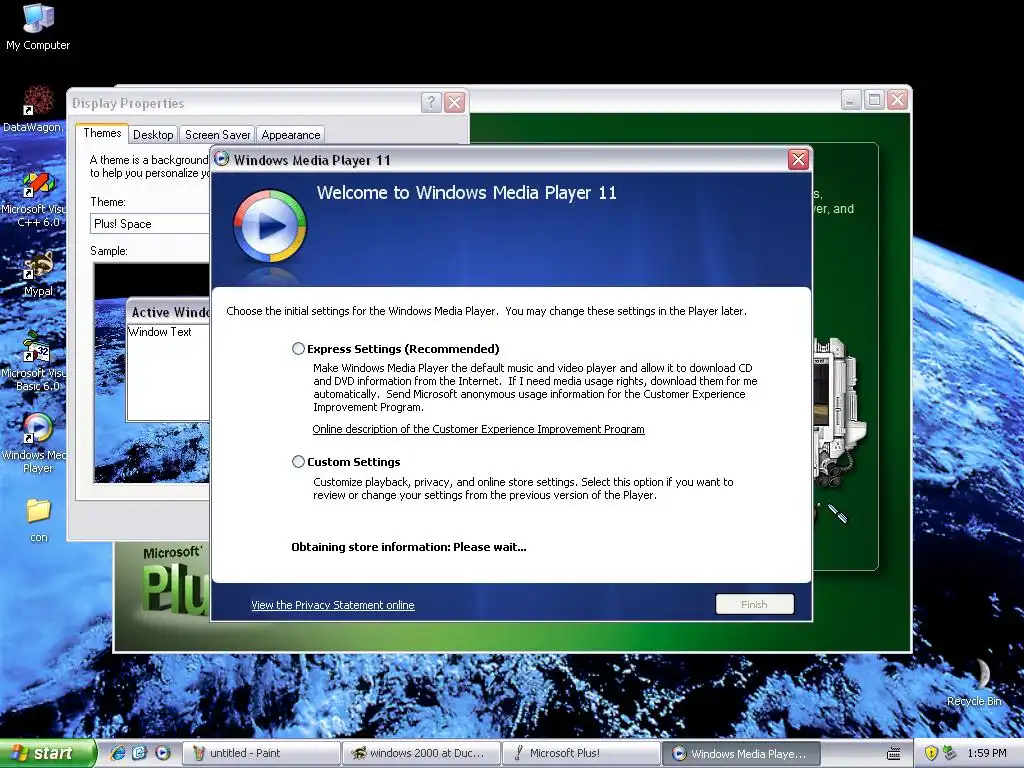1024x768 pixels.
Task: Open the Start menu
Action: coord(48,753)
